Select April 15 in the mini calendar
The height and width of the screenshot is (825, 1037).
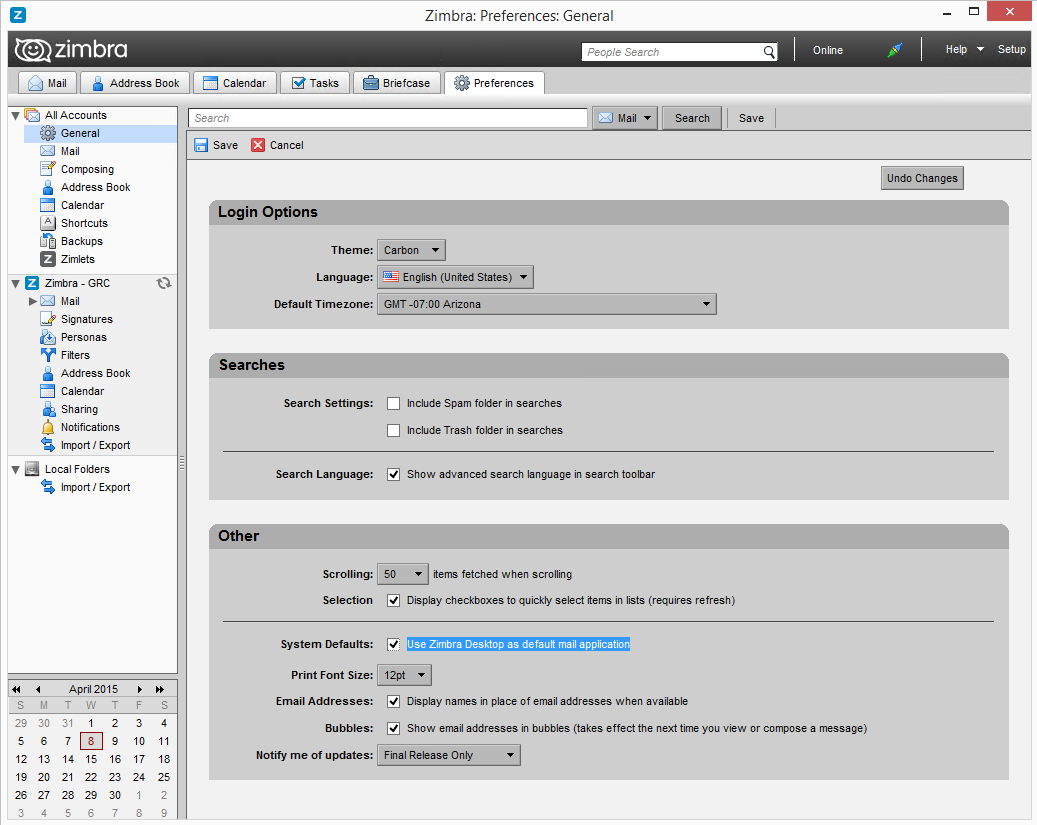(x=91, y=759)
